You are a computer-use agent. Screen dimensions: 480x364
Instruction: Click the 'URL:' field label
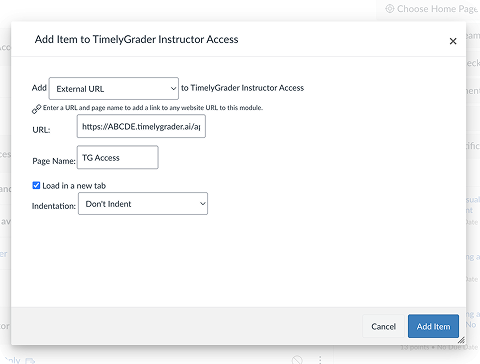41,130
